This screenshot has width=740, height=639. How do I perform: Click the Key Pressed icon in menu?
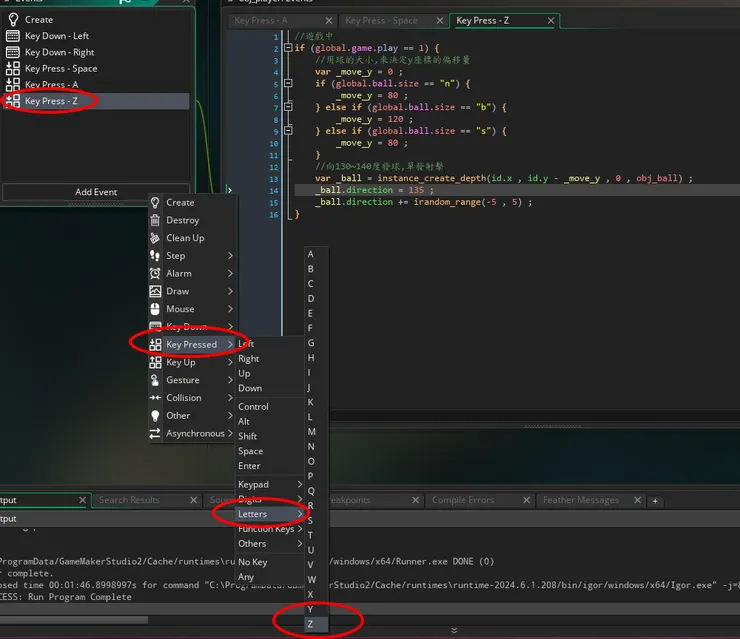click(155, 345)
